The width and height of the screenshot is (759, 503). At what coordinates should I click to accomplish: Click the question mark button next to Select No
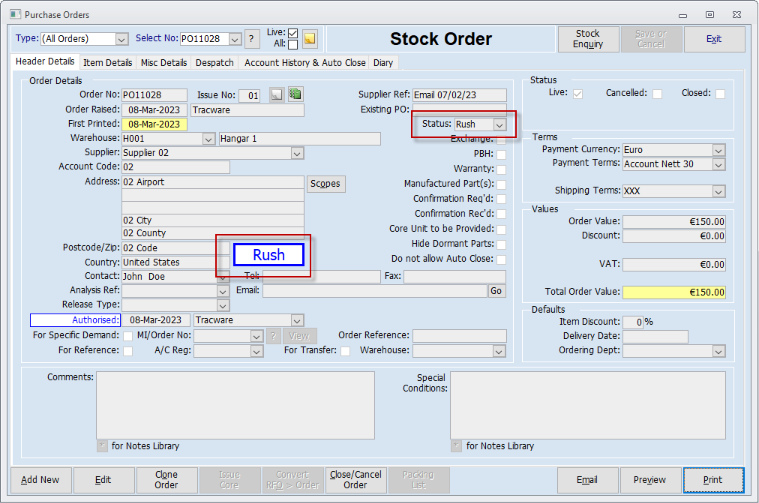pos(251,39)
